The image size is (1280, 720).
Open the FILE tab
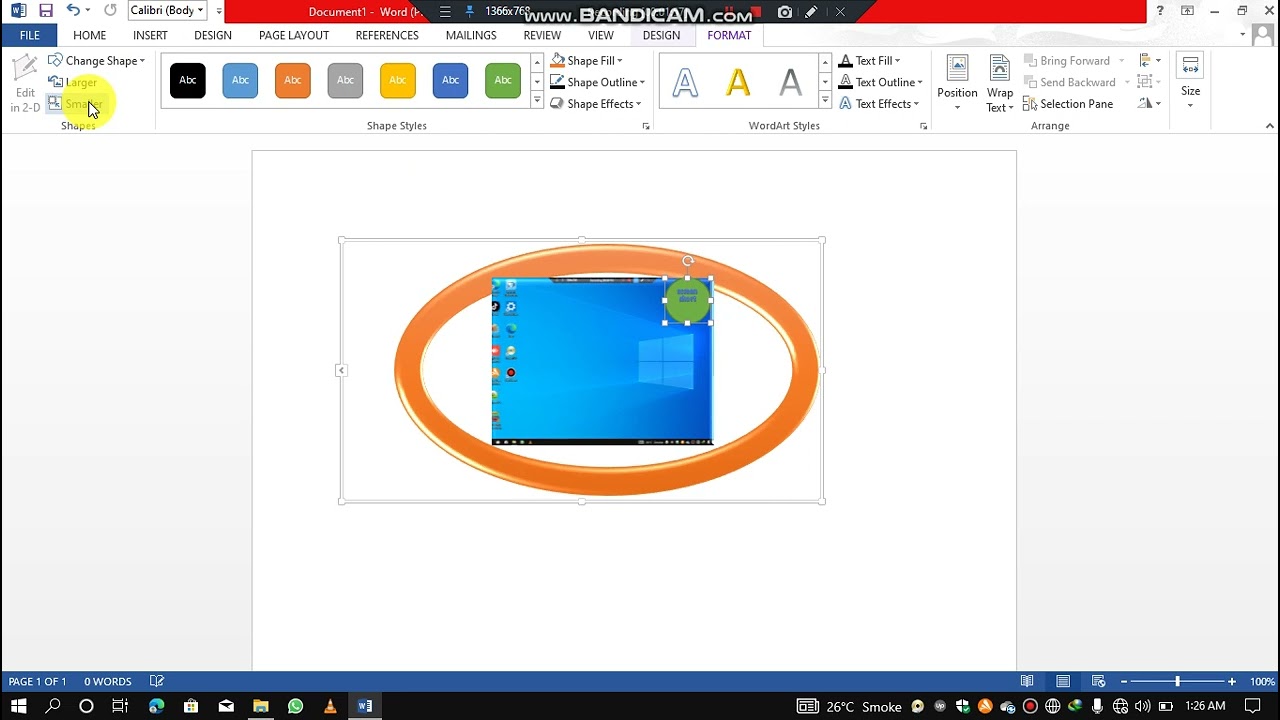(30, 35)
